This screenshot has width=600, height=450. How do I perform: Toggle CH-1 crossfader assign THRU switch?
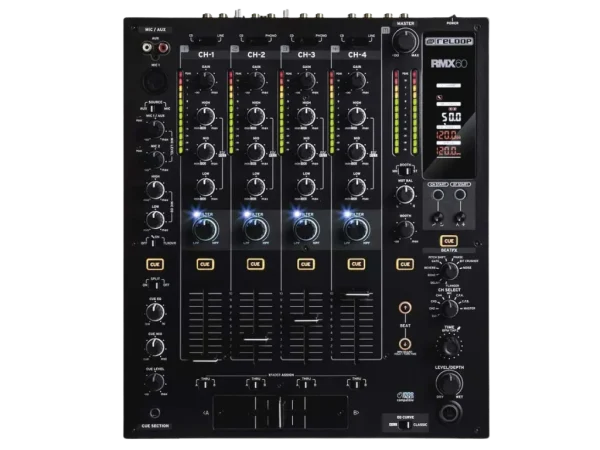point(205,384)
